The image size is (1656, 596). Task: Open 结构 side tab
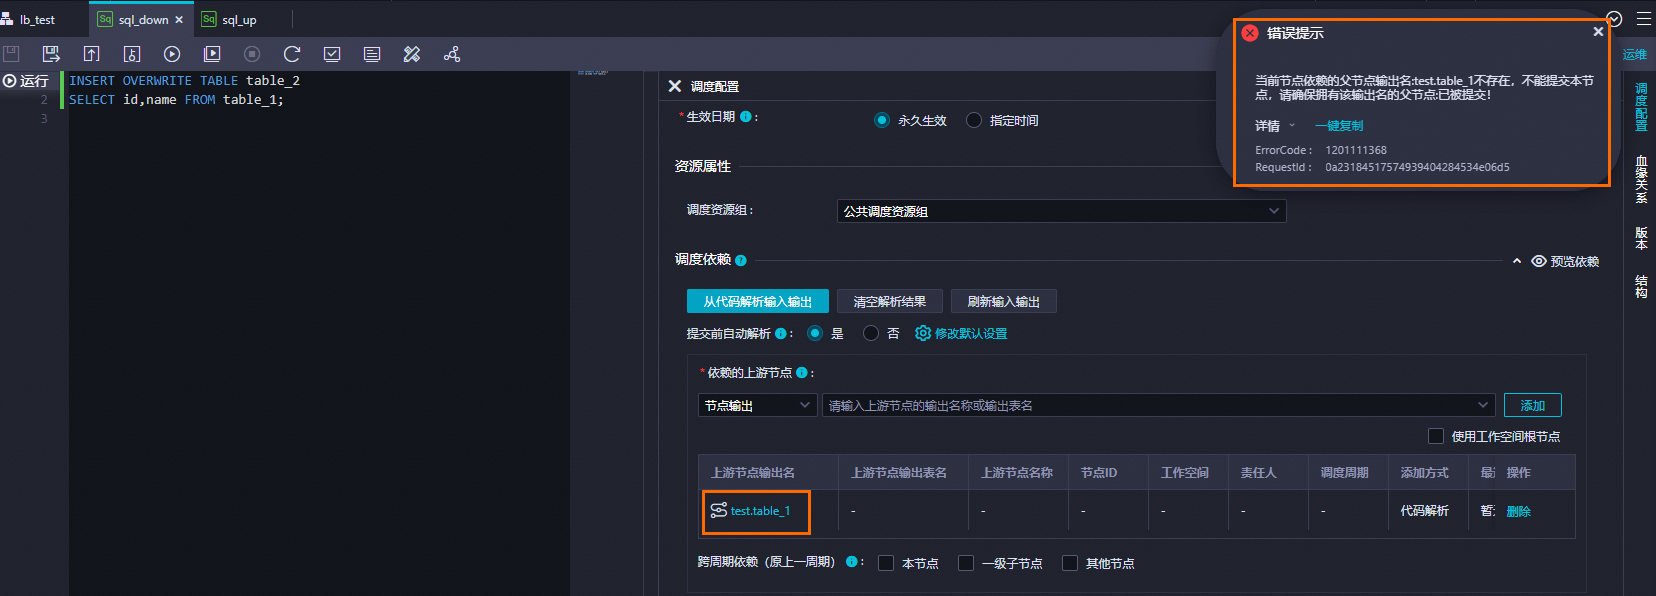click(1641, 286)
